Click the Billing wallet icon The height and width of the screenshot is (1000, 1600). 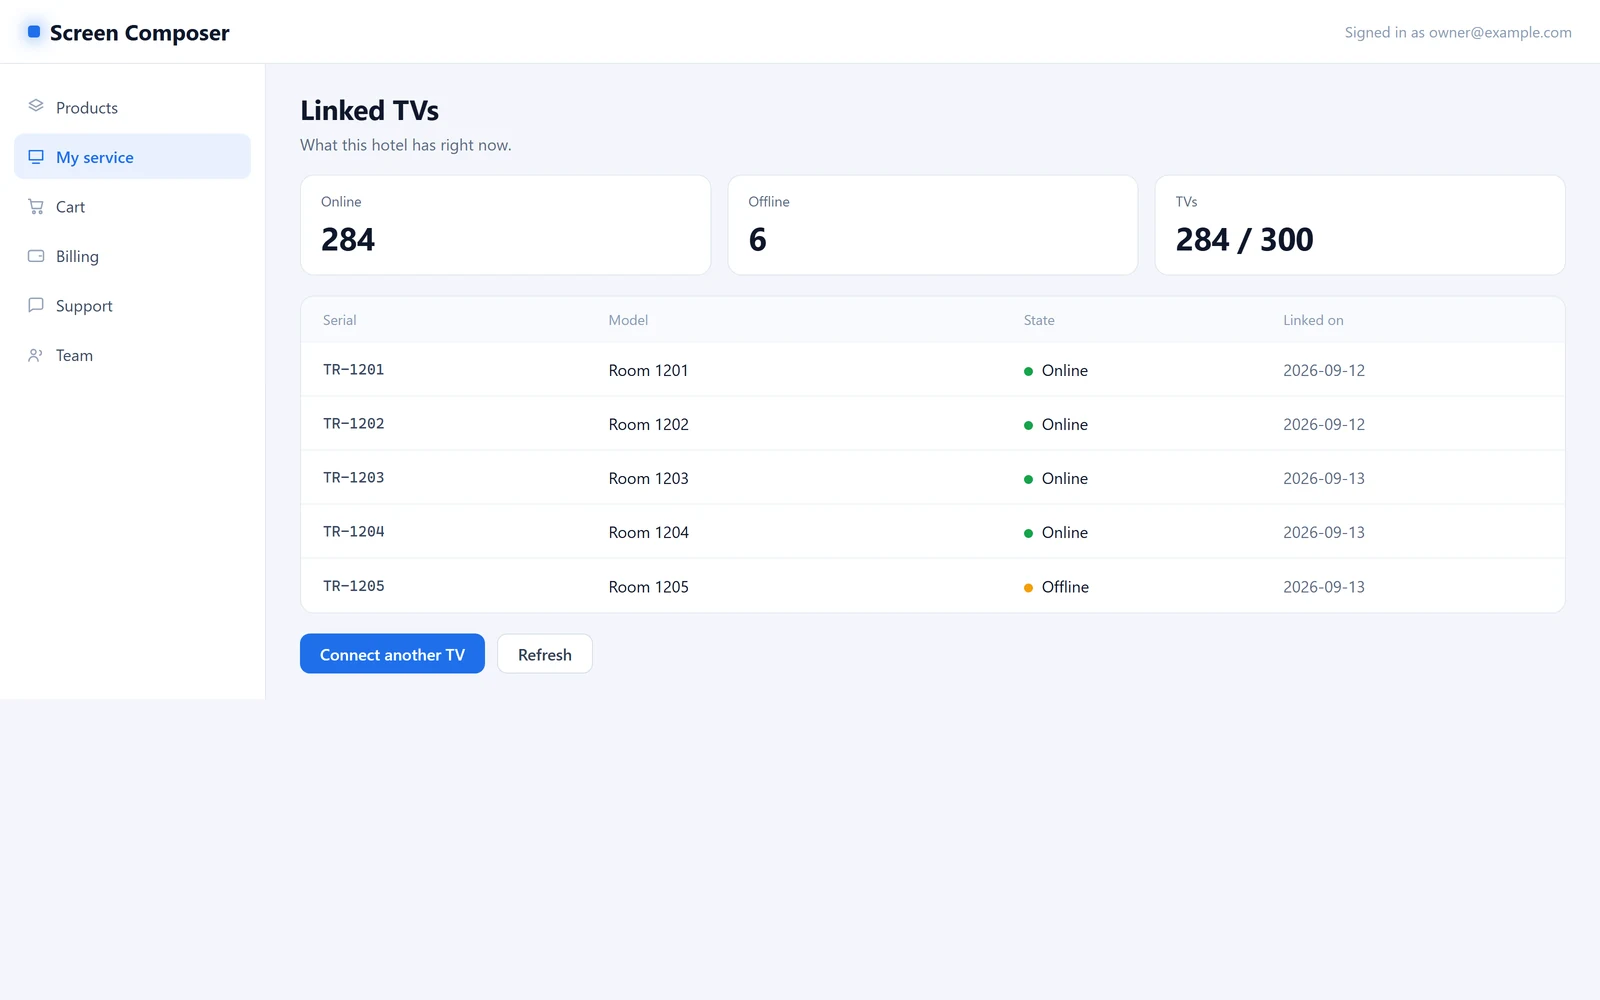(x=36, y=255)
